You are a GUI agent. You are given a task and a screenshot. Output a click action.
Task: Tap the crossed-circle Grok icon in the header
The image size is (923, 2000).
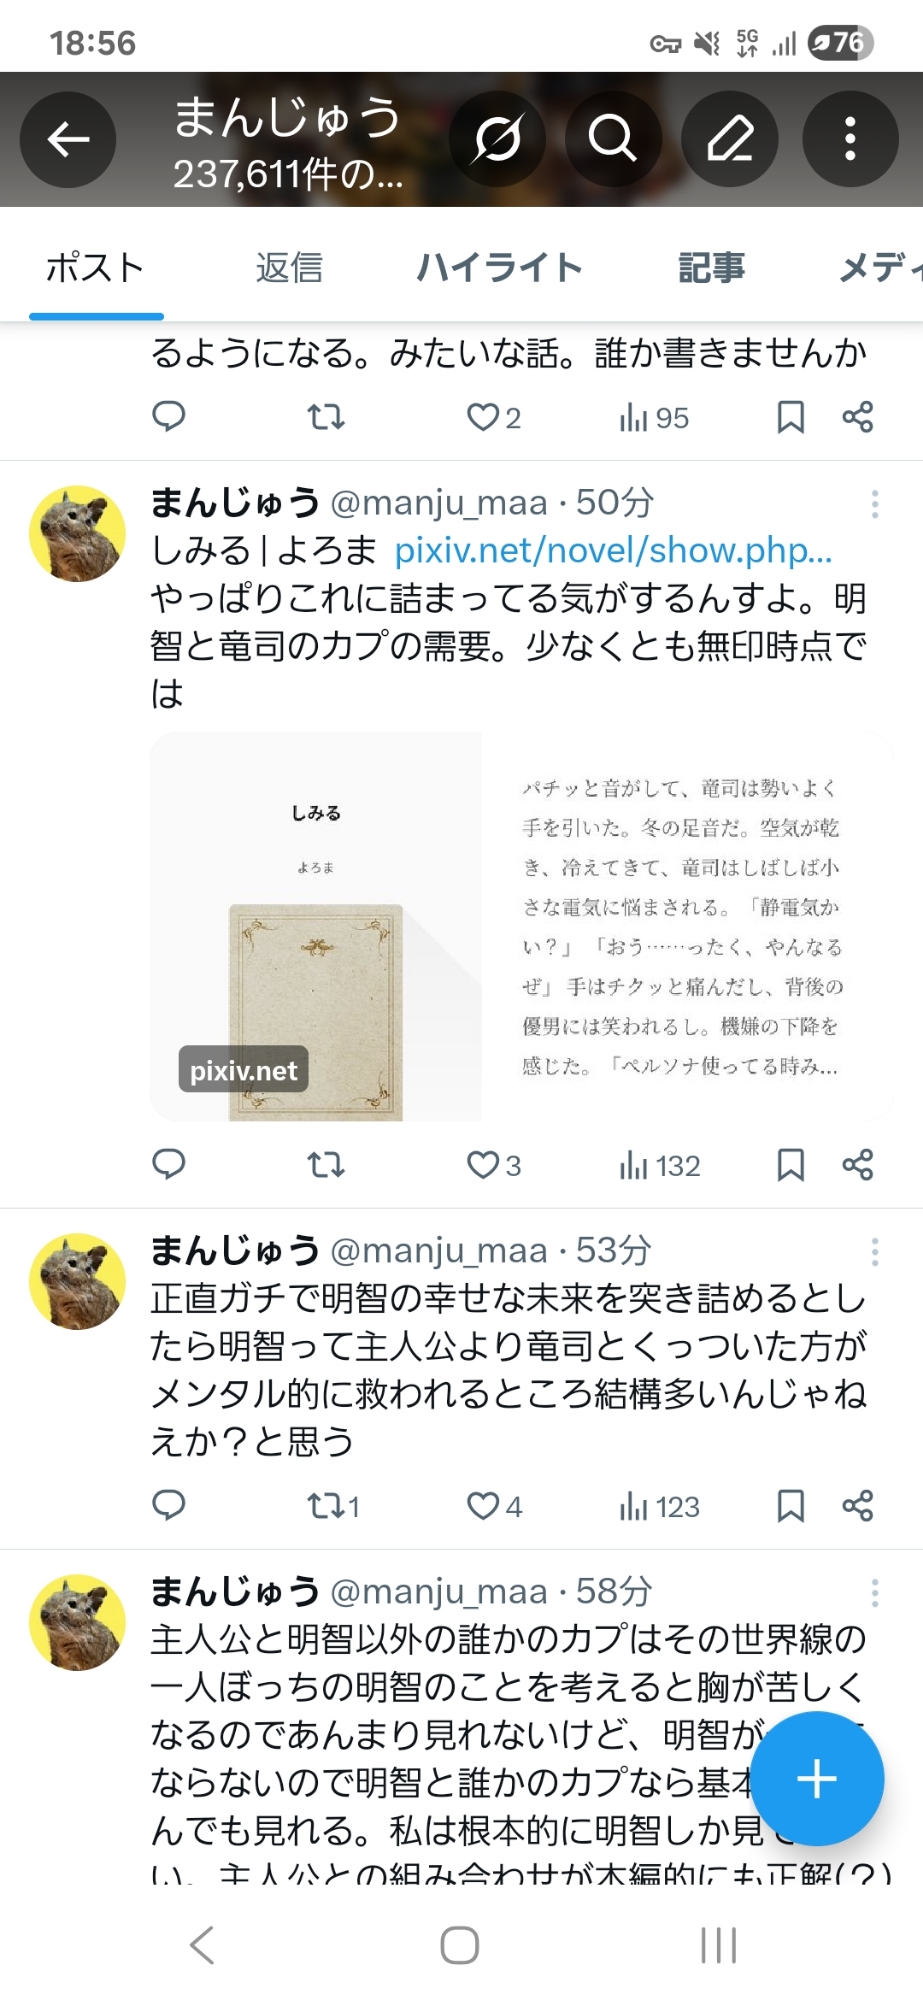click(497, 139)
